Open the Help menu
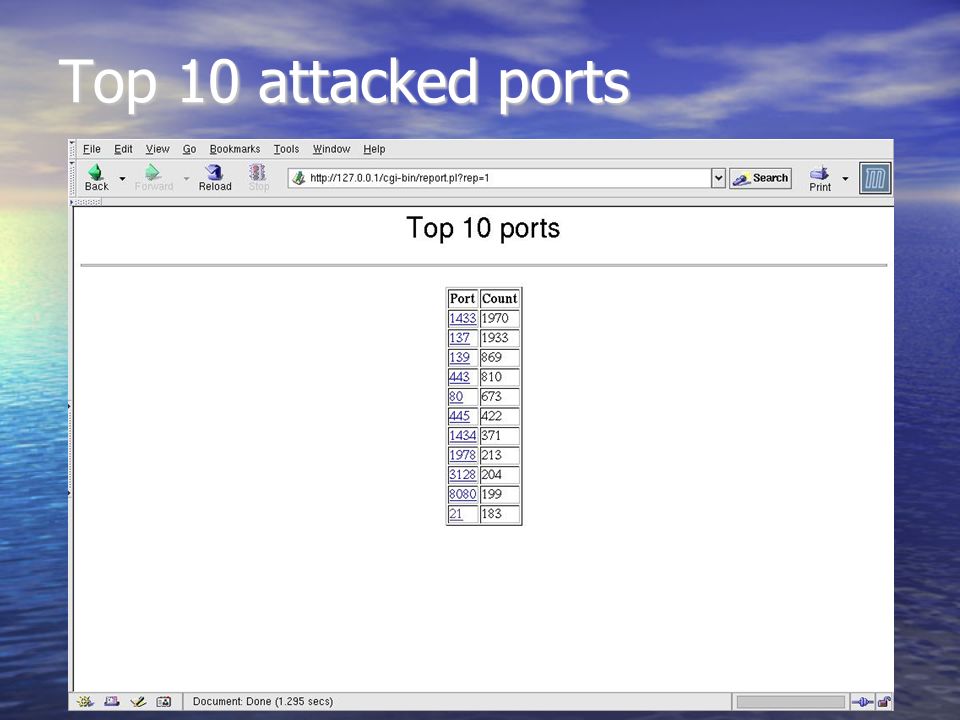Image resolution: width=960 pixels, height=720 pixels. click(x=374, y=149)
